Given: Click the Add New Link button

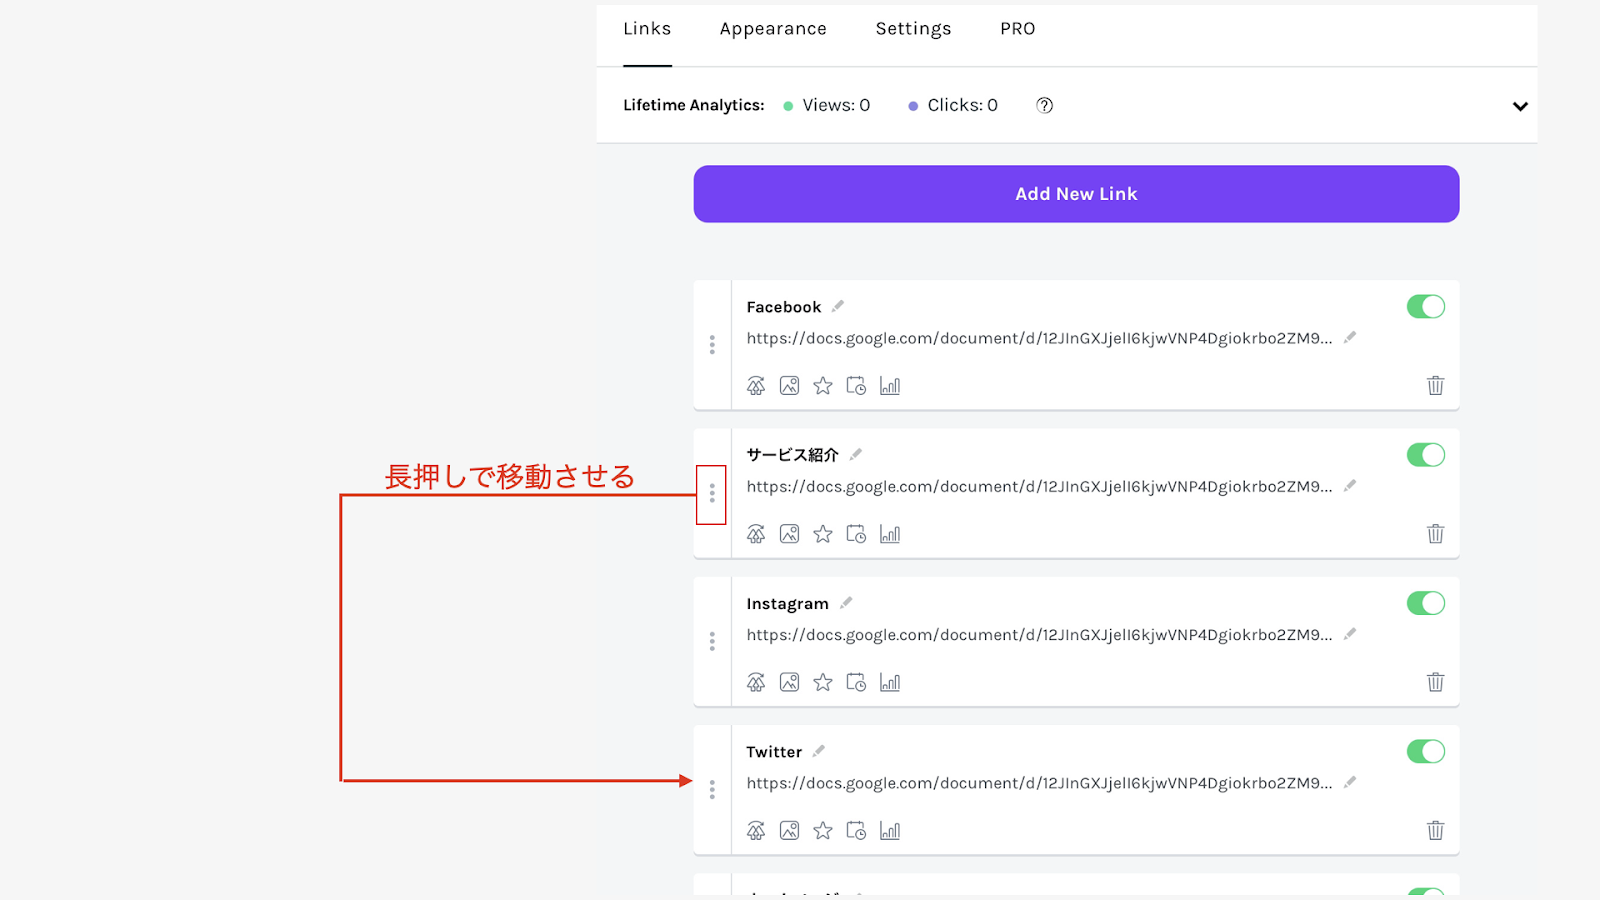Looking at the screenshot, I should pyautogui.click(x=1076, y=194).
